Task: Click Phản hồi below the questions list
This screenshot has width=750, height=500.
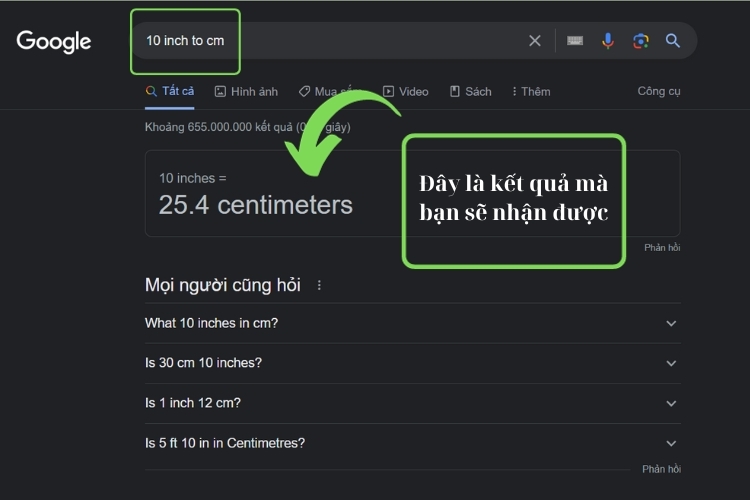Action: click(x=662, y=469)
